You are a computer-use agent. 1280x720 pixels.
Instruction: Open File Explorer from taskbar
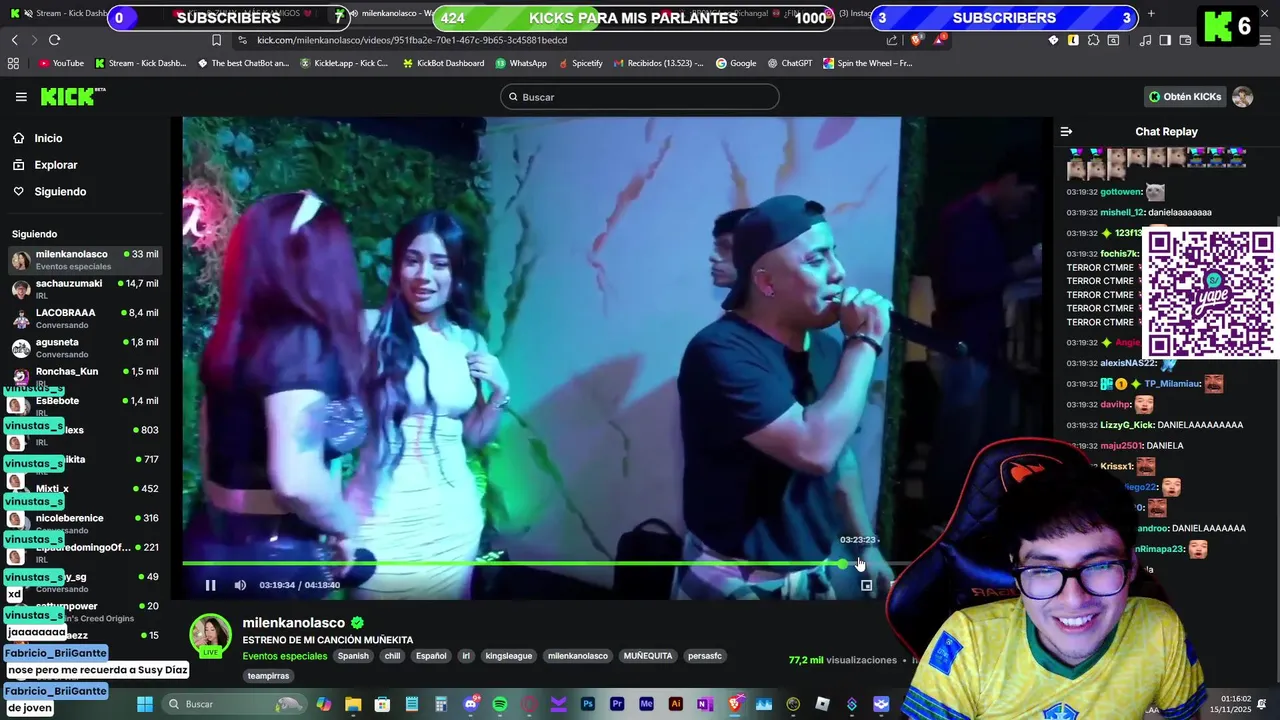click(353, 704)
